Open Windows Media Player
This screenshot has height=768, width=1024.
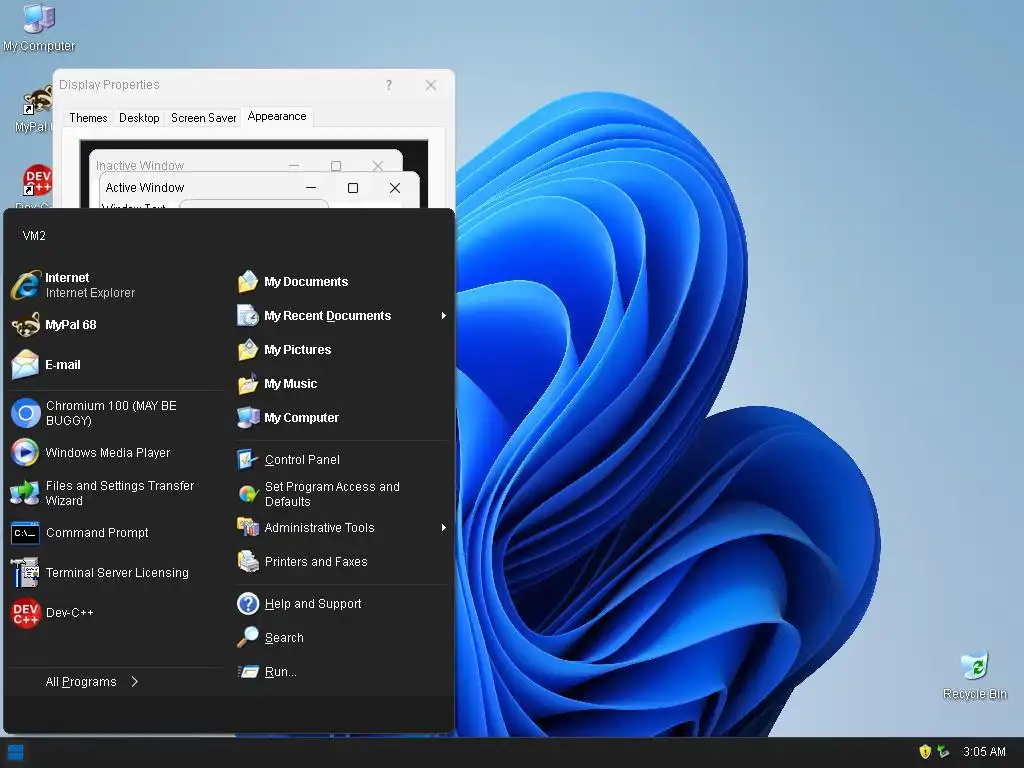[x=116, y=453]
